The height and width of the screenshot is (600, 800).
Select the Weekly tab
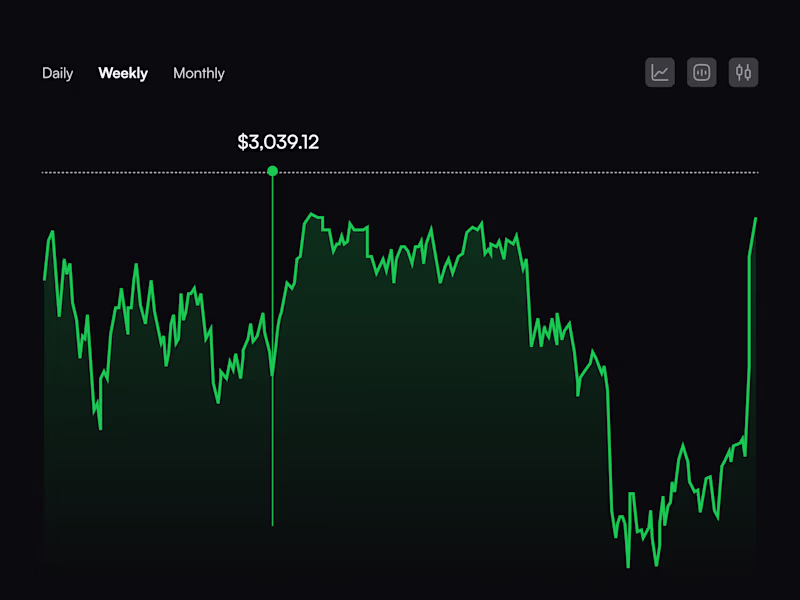coord(123,73)
